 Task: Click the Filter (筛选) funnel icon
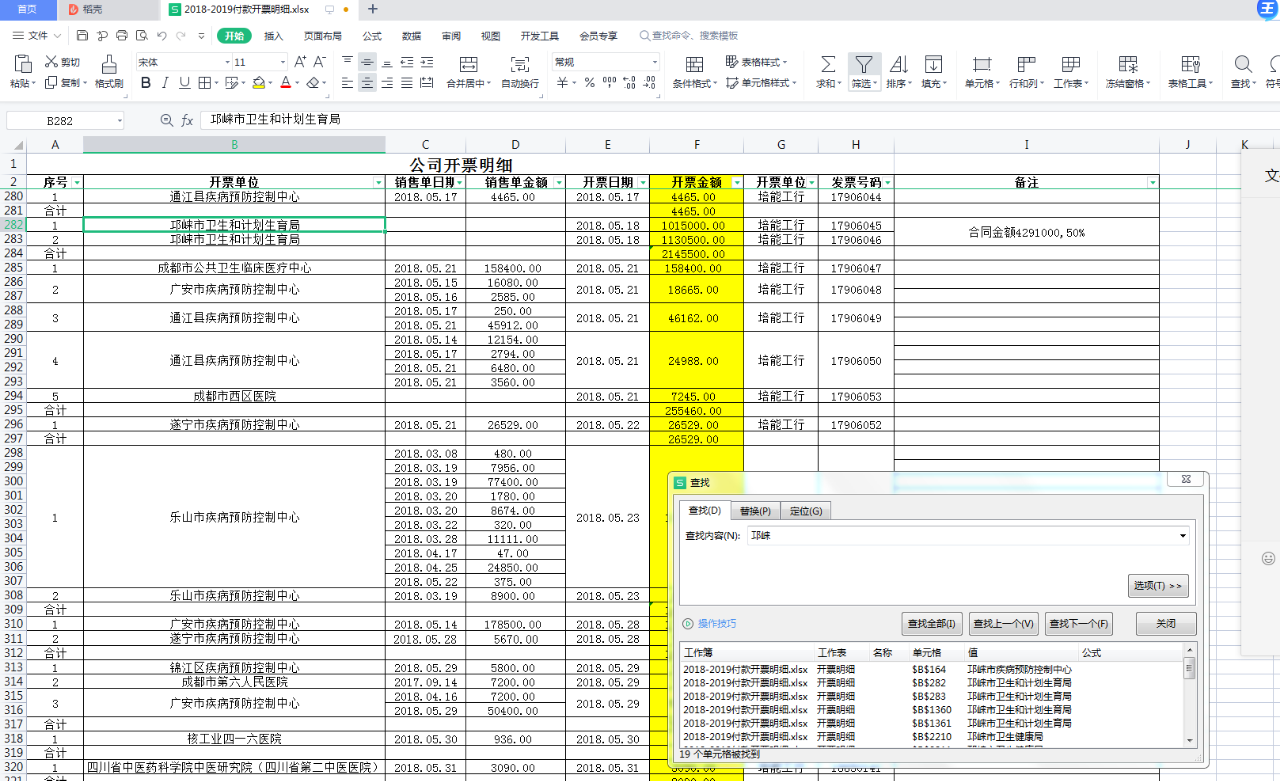(x=864, y=64)
